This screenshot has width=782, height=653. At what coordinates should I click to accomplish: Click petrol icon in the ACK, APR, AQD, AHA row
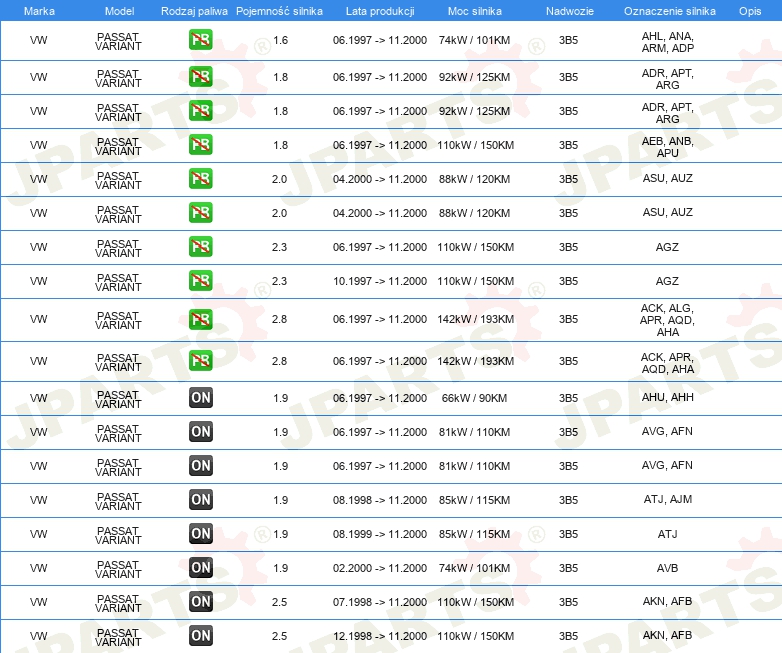(200, 360)
